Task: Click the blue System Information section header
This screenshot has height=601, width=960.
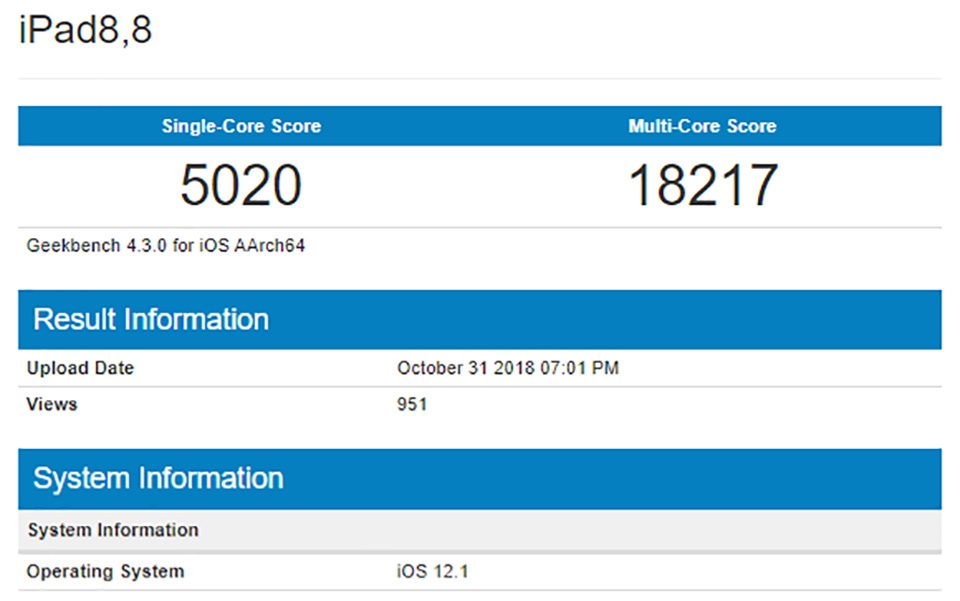Action: click(480, 479)
